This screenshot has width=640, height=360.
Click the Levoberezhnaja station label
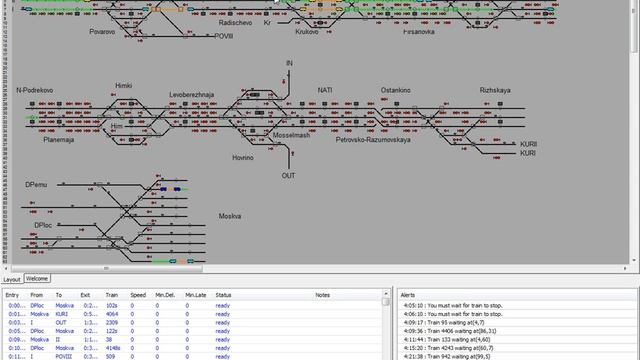click(191, 95)
